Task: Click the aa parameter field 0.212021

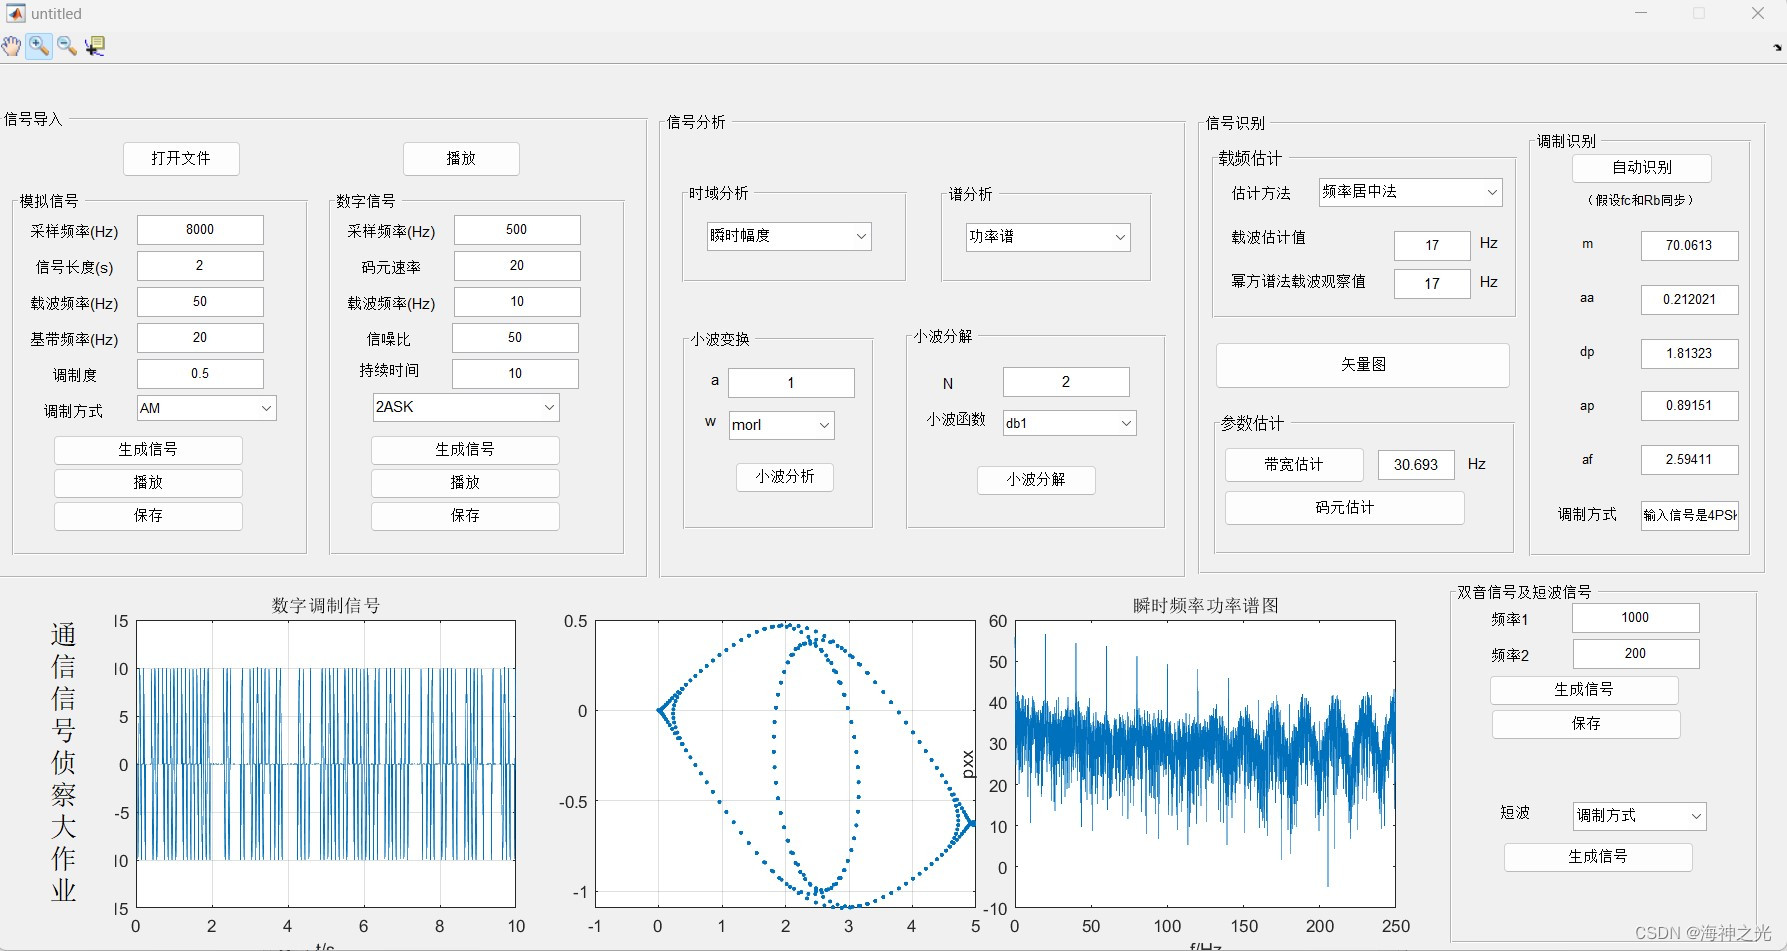Action: point(1689,300)
